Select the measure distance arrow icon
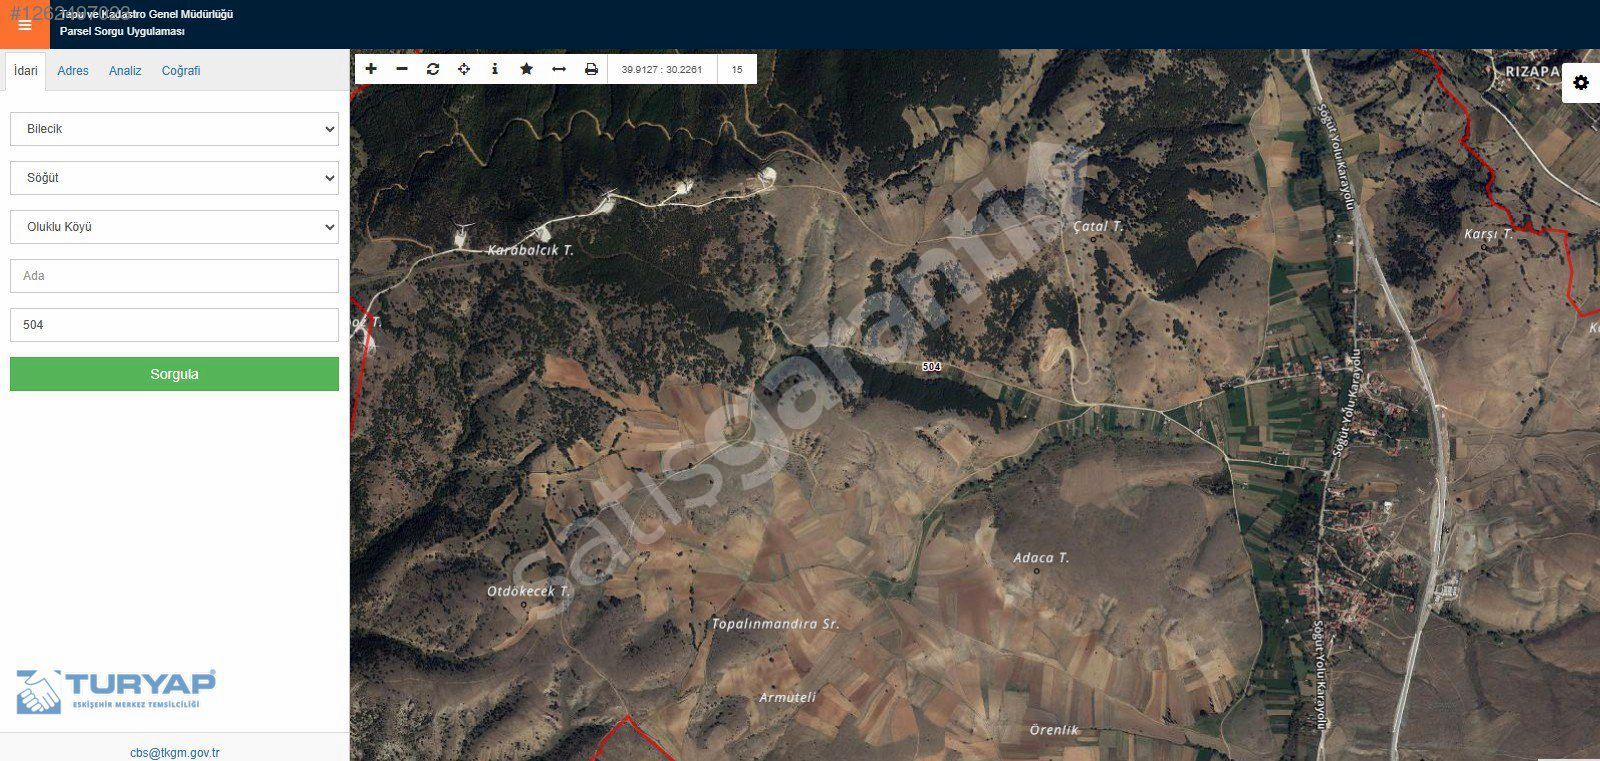 point(558,69)
